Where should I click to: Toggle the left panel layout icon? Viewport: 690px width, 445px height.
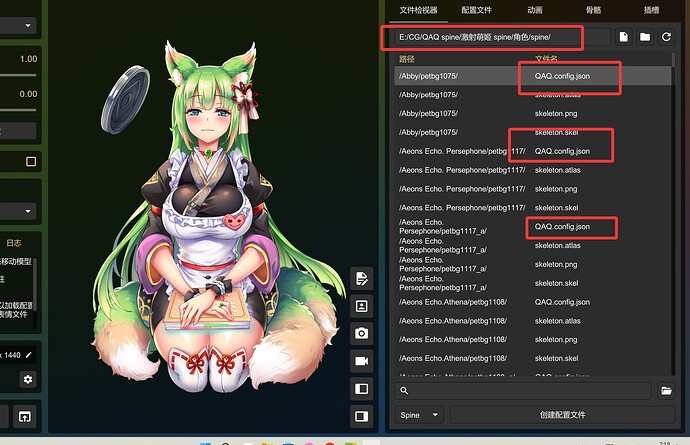(361, 388)
